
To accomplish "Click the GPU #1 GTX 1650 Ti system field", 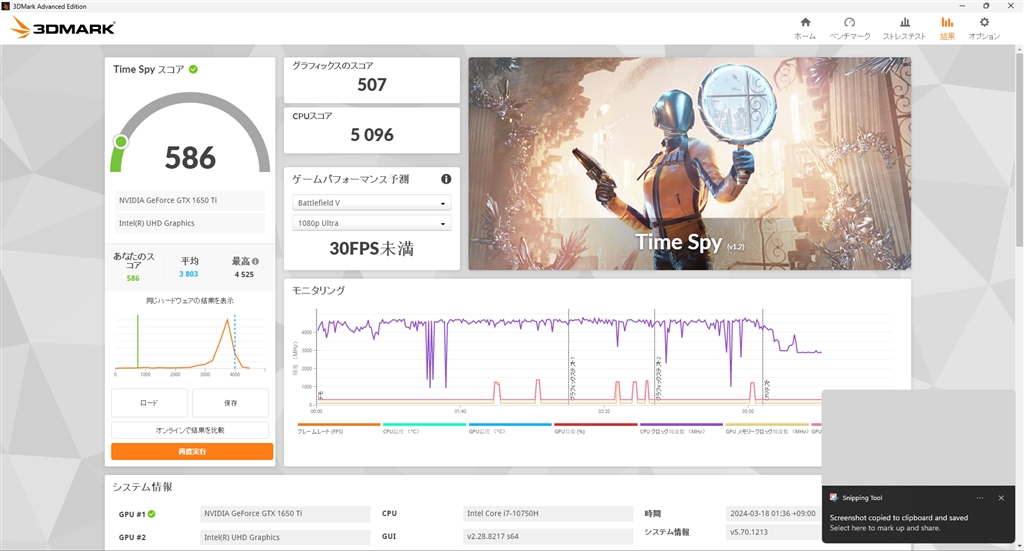I will (x=285, y=514).
